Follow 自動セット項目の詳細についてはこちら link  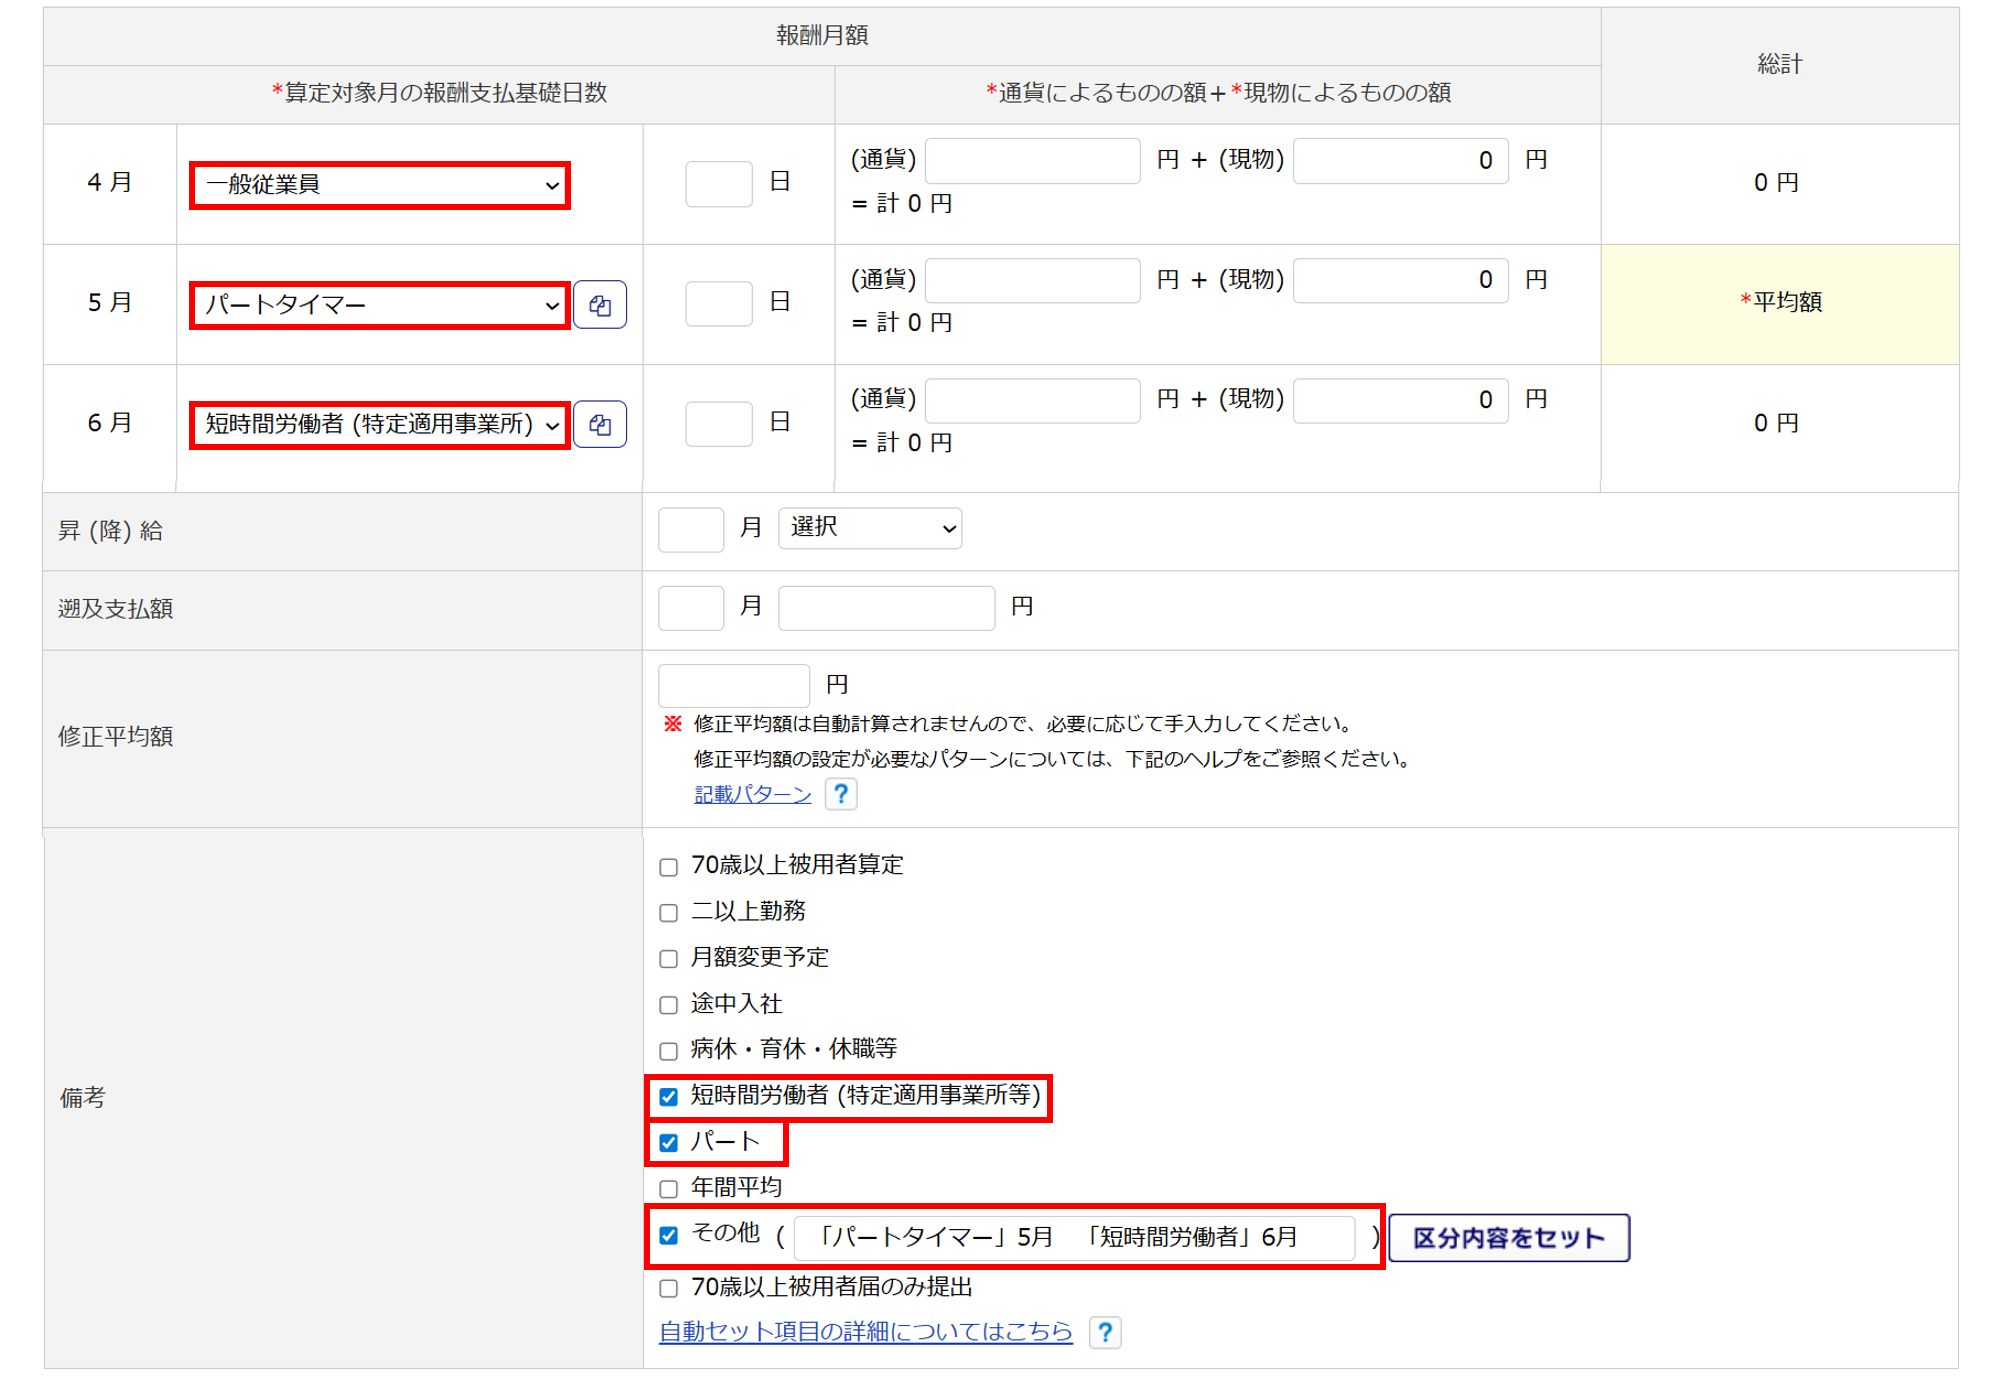[865, 1332]
